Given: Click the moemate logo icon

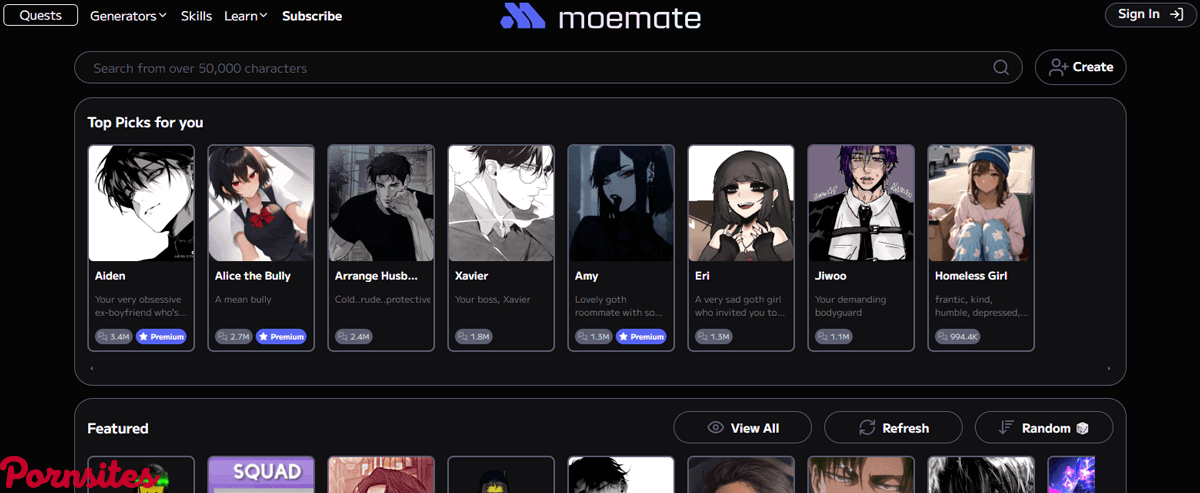Looking at the screenshot, I should click(x=522, y=16).
